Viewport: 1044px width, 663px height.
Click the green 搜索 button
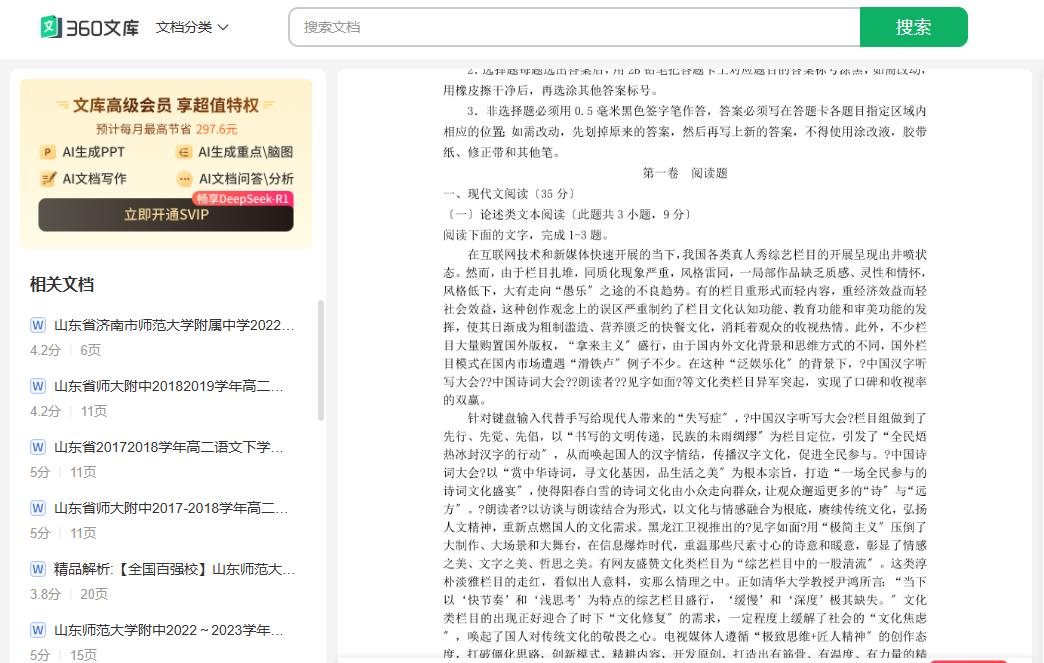click(x=914, y=27)
